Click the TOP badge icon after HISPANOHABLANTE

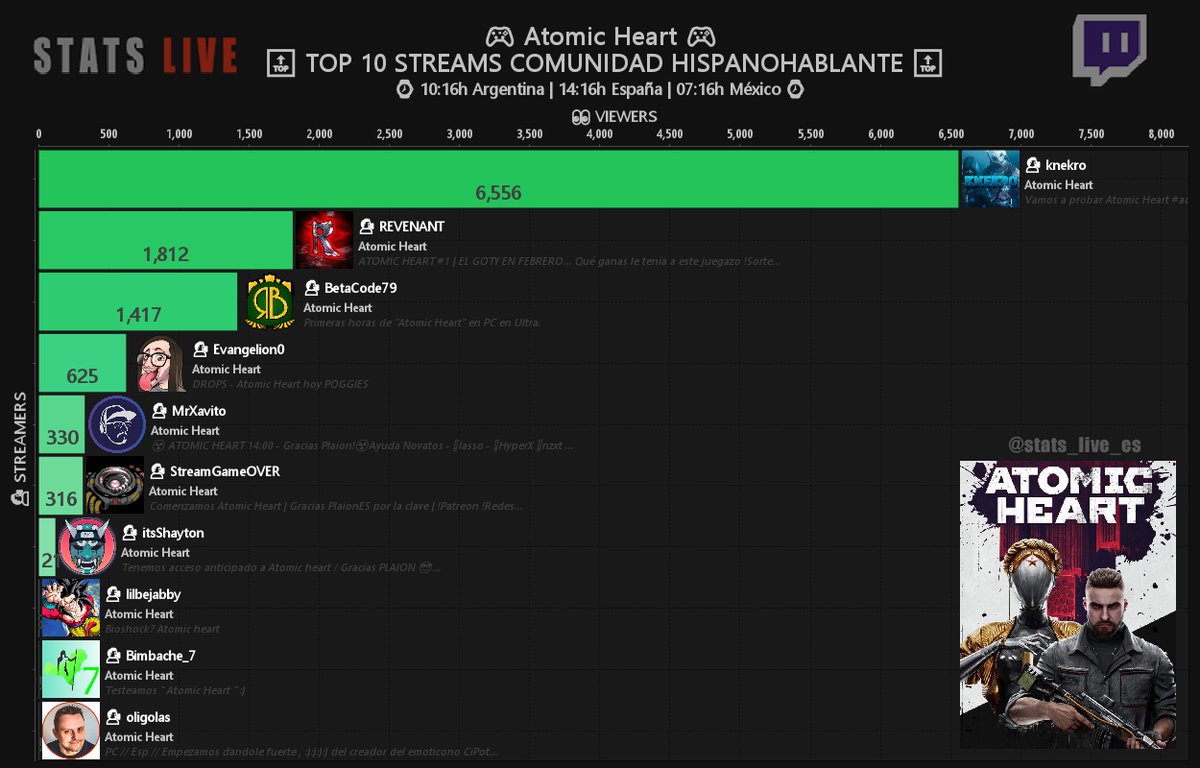928,64
